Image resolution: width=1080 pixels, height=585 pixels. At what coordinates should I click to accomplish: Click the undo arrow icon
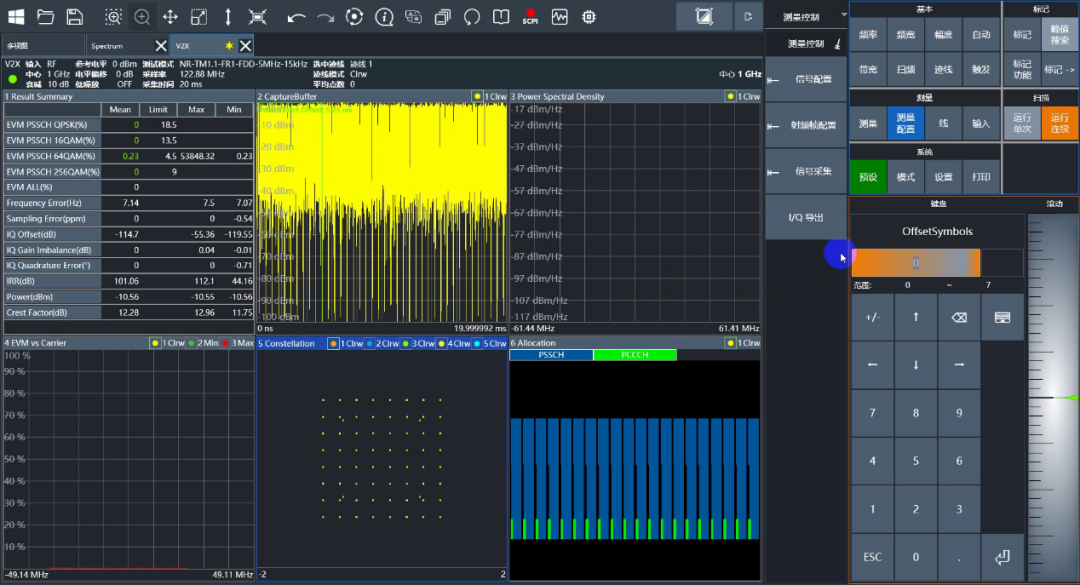coord(296,17)
